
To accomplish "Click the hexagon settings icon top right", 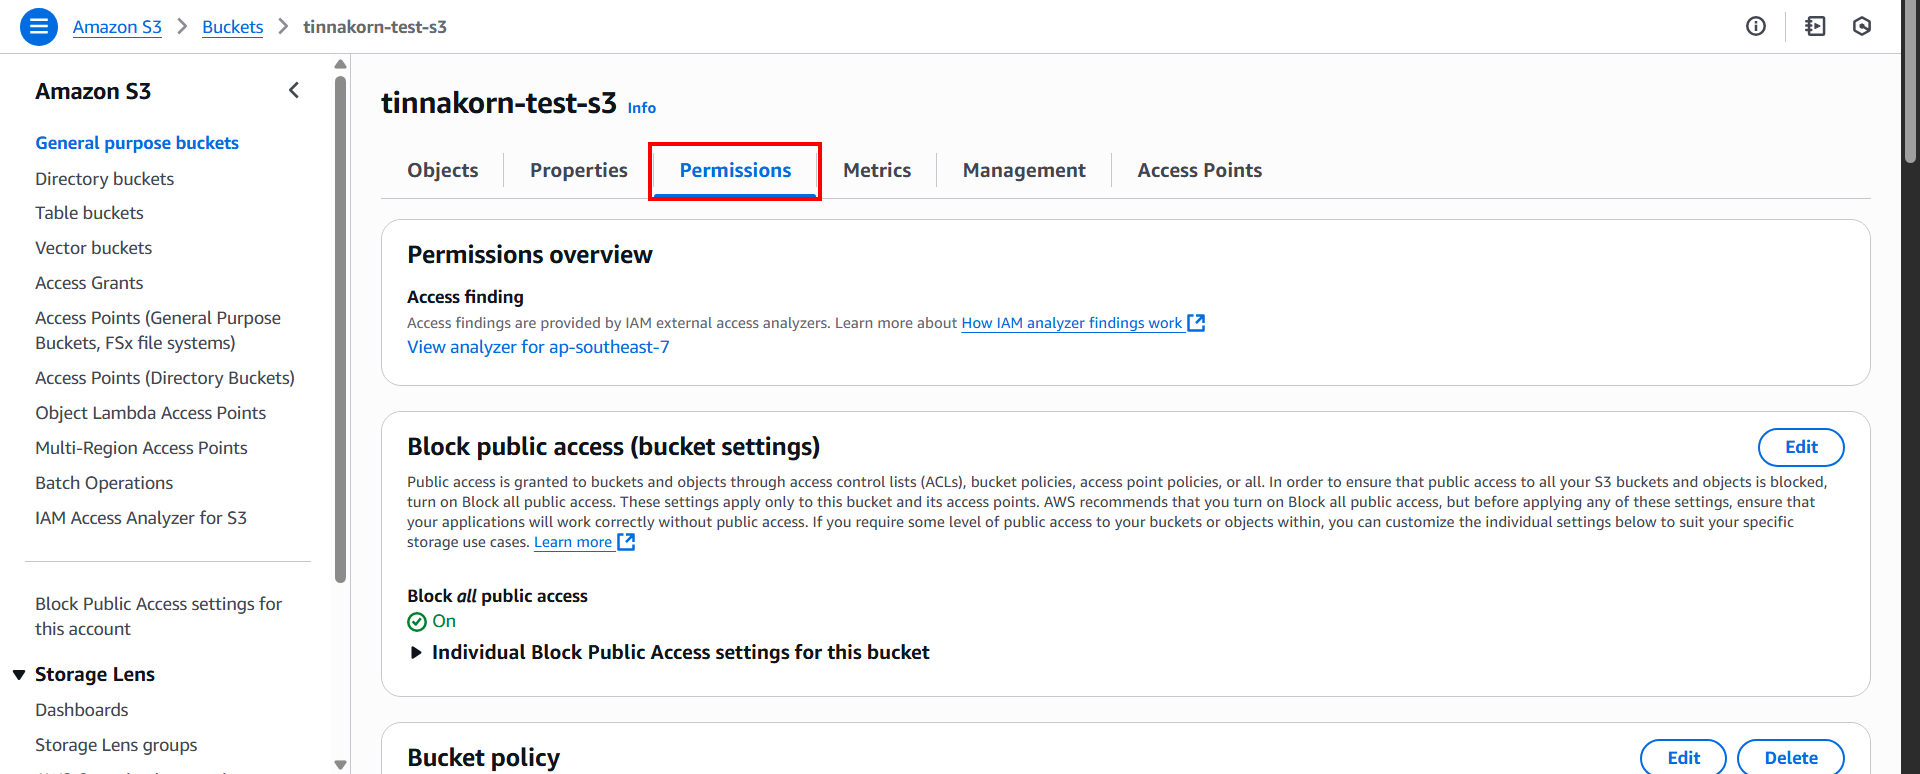I will click(x=1862, y=27).
